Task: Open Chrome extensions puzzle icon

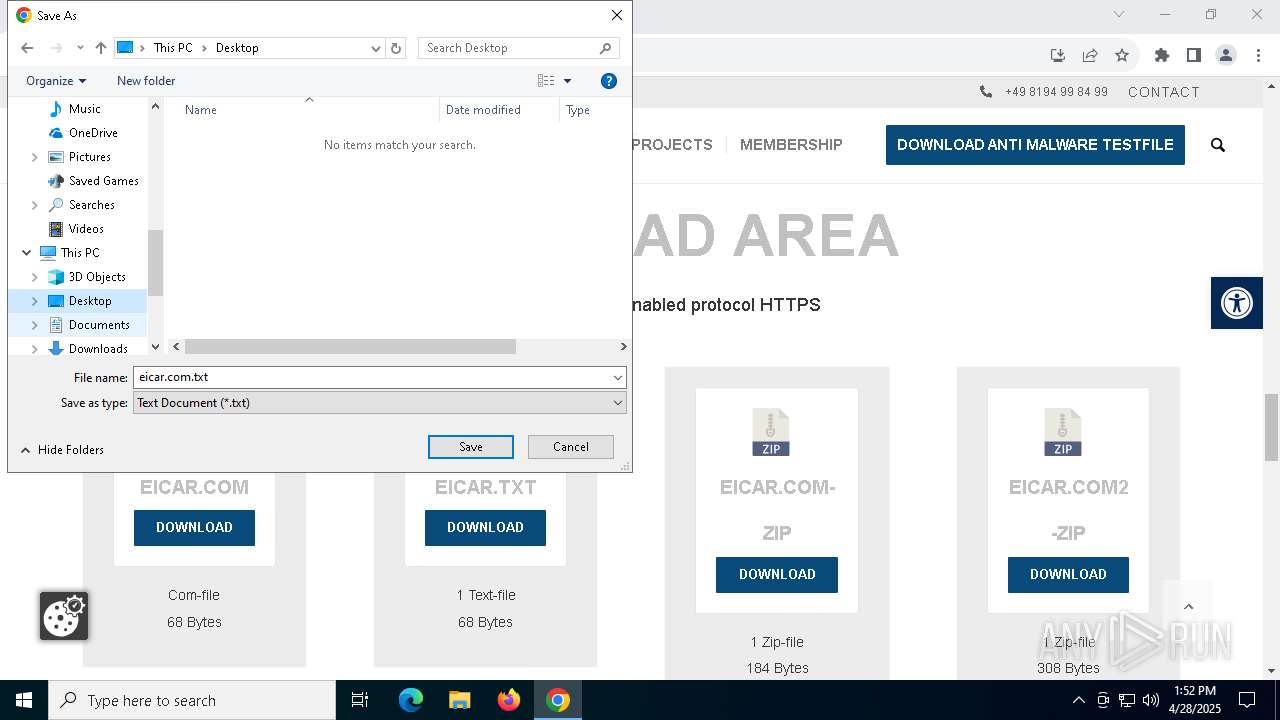Action: click(1161, 55)
